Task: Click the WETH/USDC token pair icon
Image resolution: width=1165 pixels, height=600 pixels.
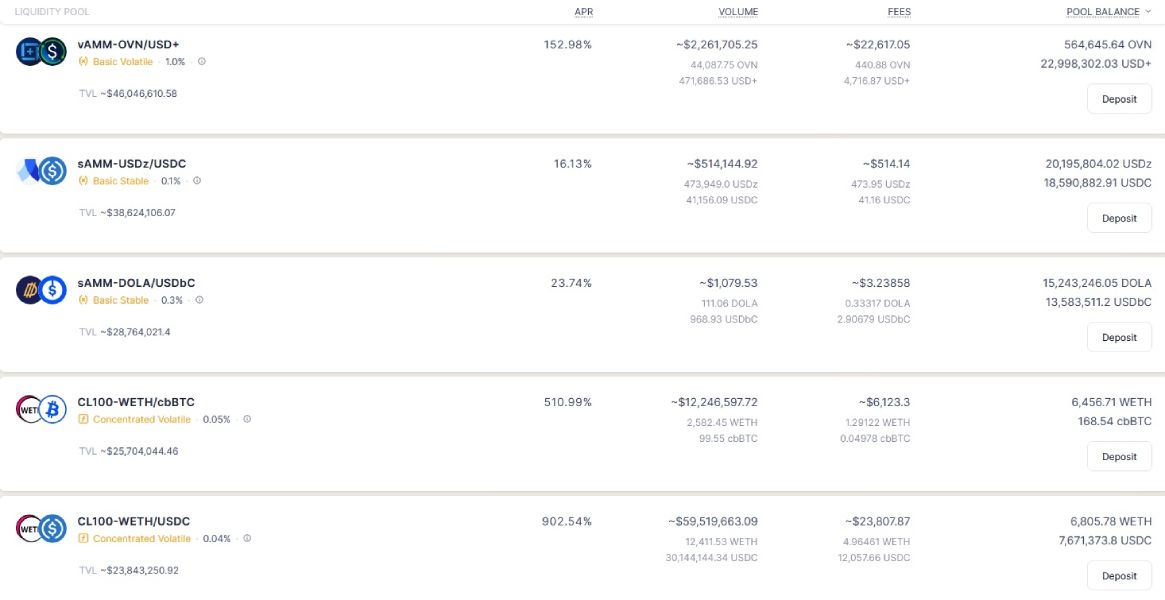Action: tap(41, 528)
